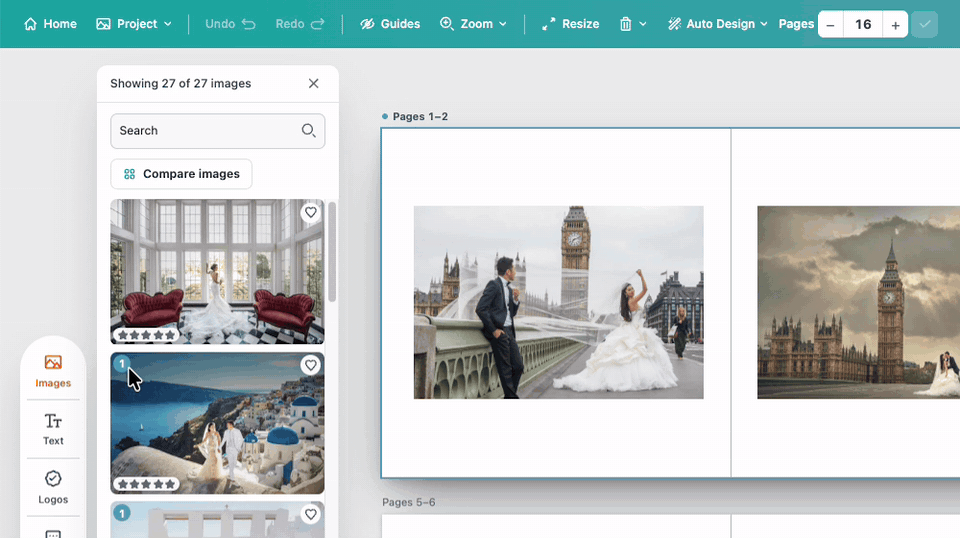Screen dimensions: 960x538
Task: Favorite the red sofa bride photo
Action: coord(310,212)
